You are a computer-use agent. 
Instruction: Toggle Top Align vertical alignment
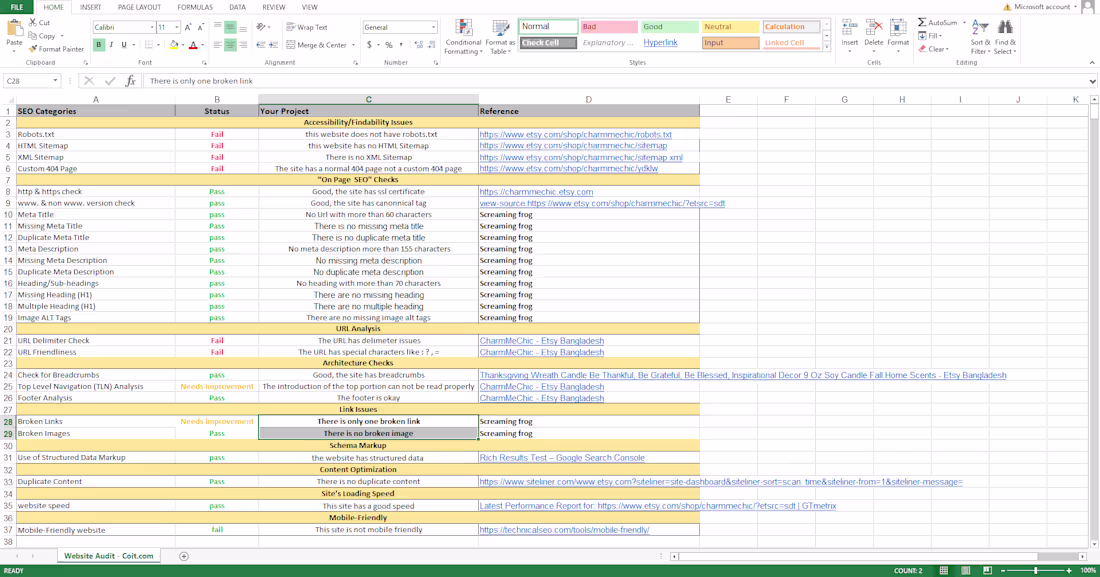click(x=217, y=27)
